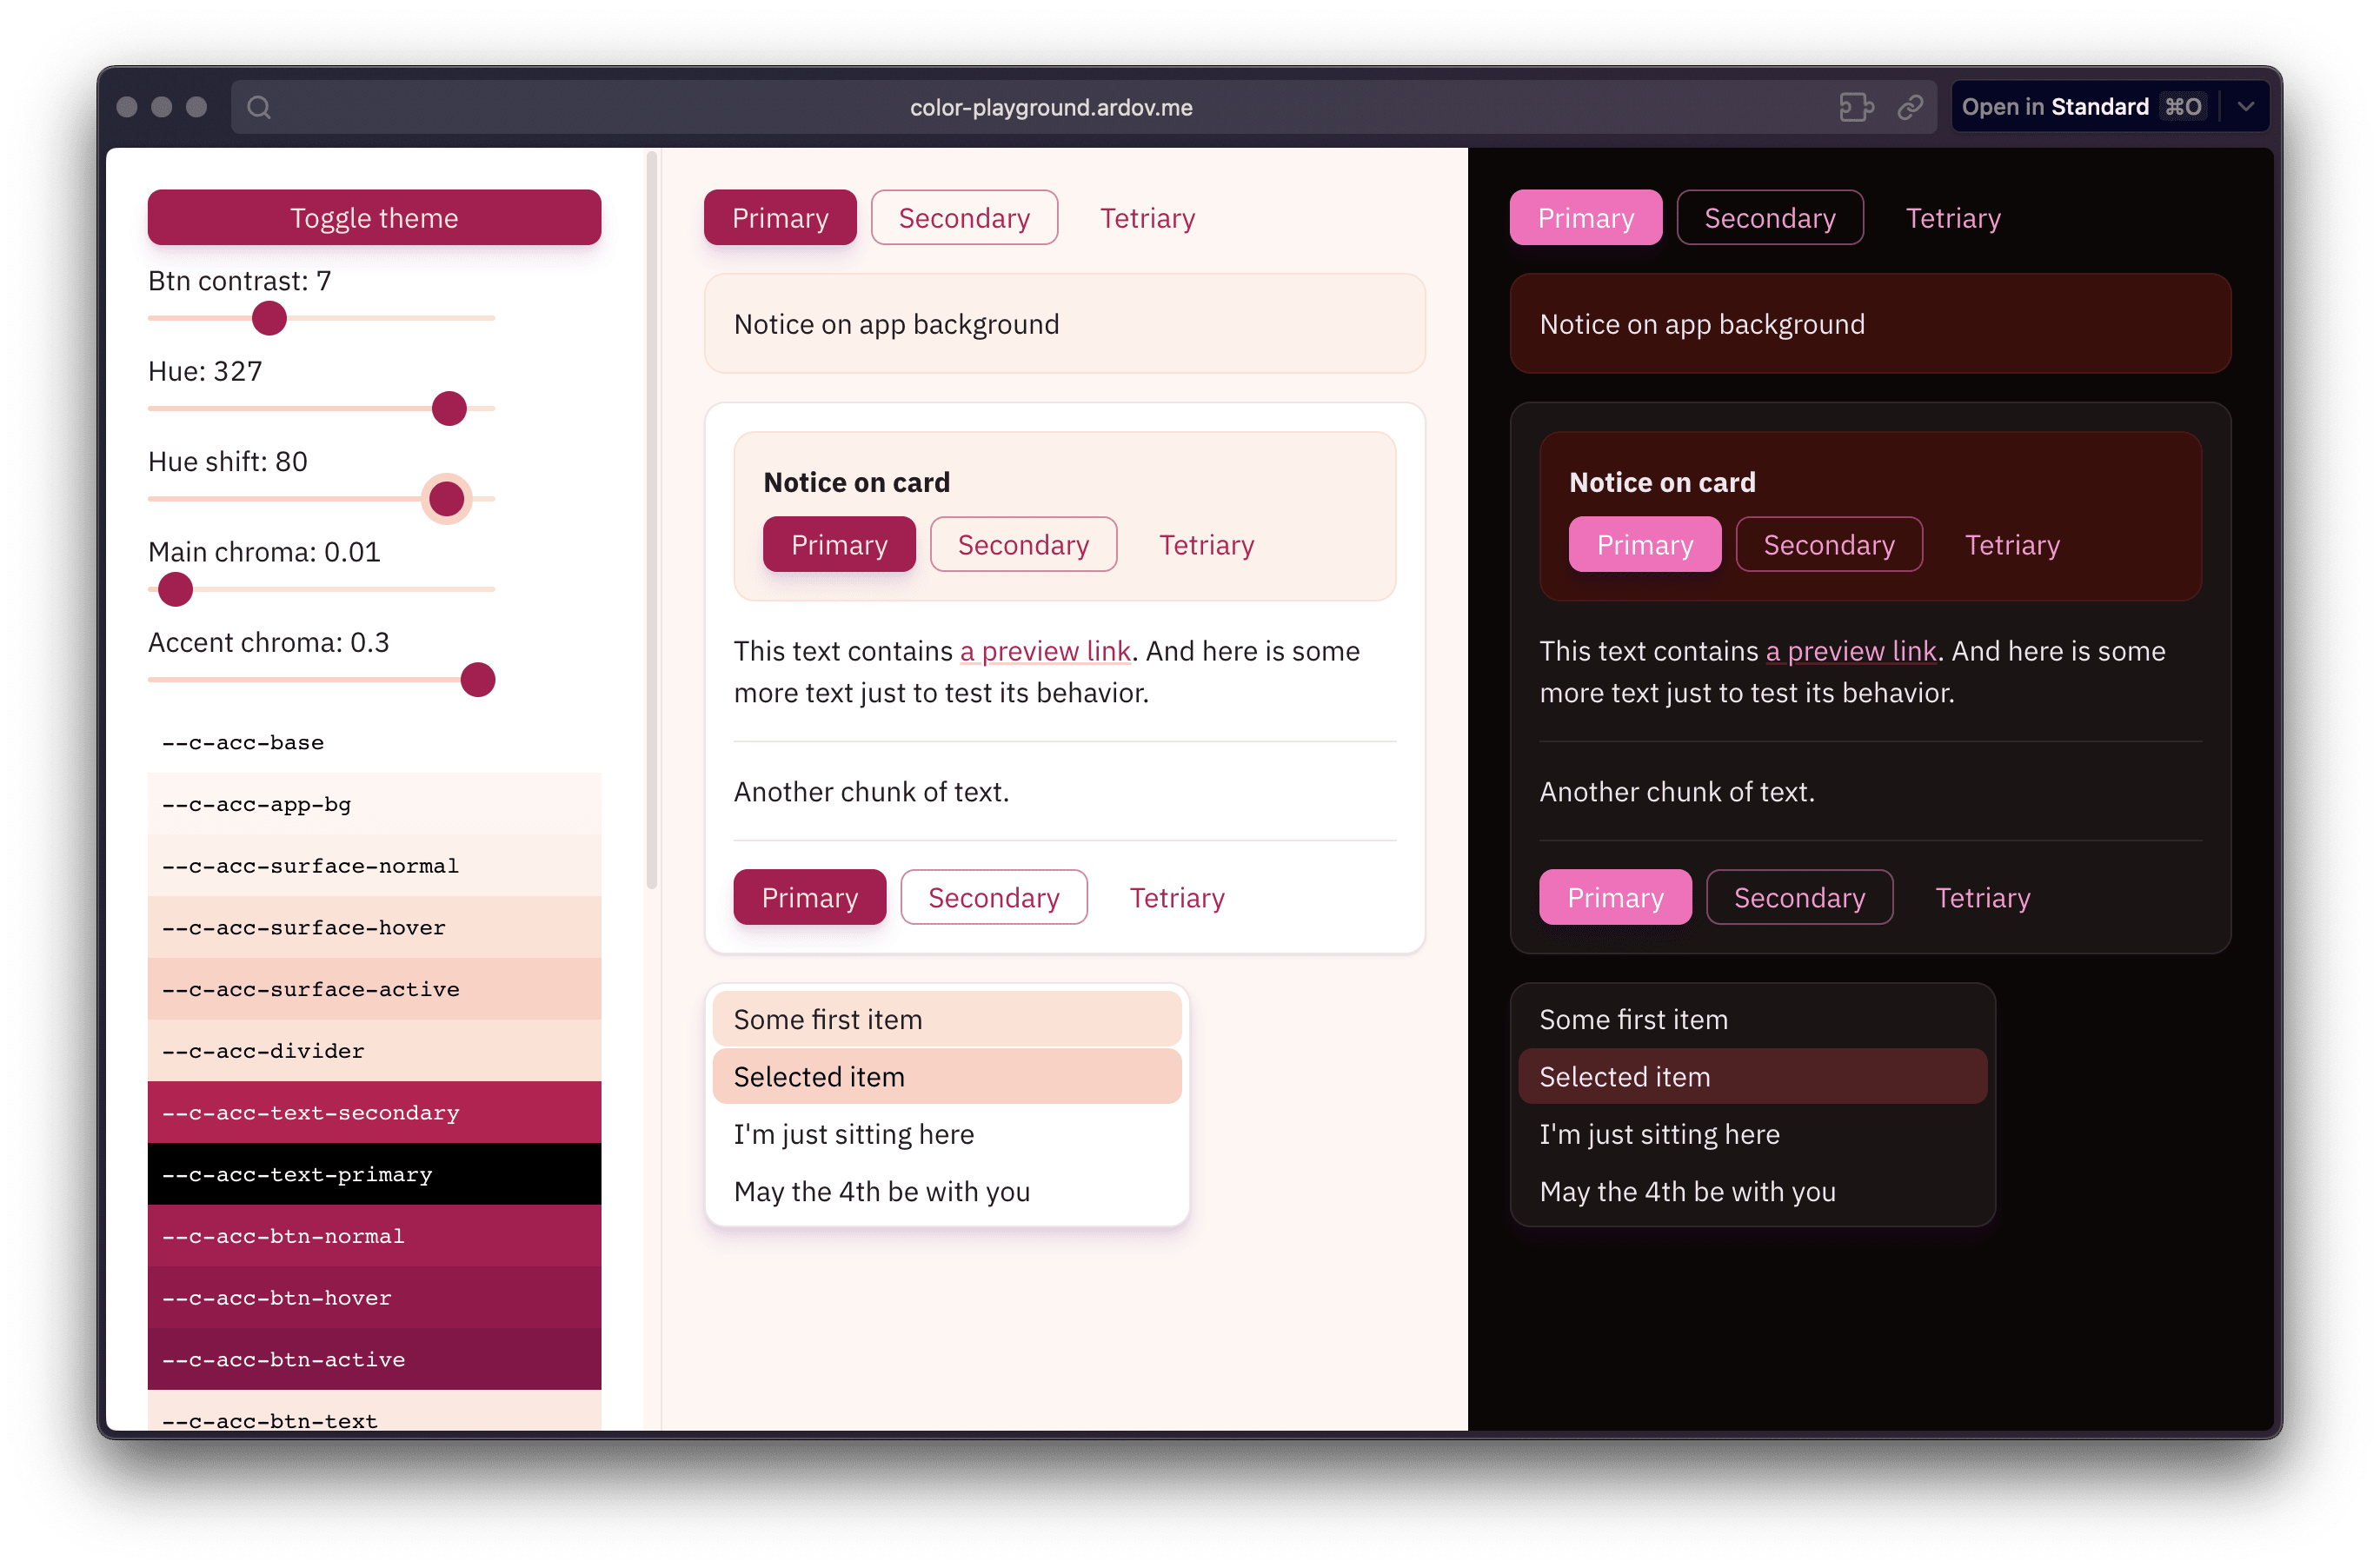Select 'Selected item' in light list
The image size is (2380, 1568).
pos(946,1077)
